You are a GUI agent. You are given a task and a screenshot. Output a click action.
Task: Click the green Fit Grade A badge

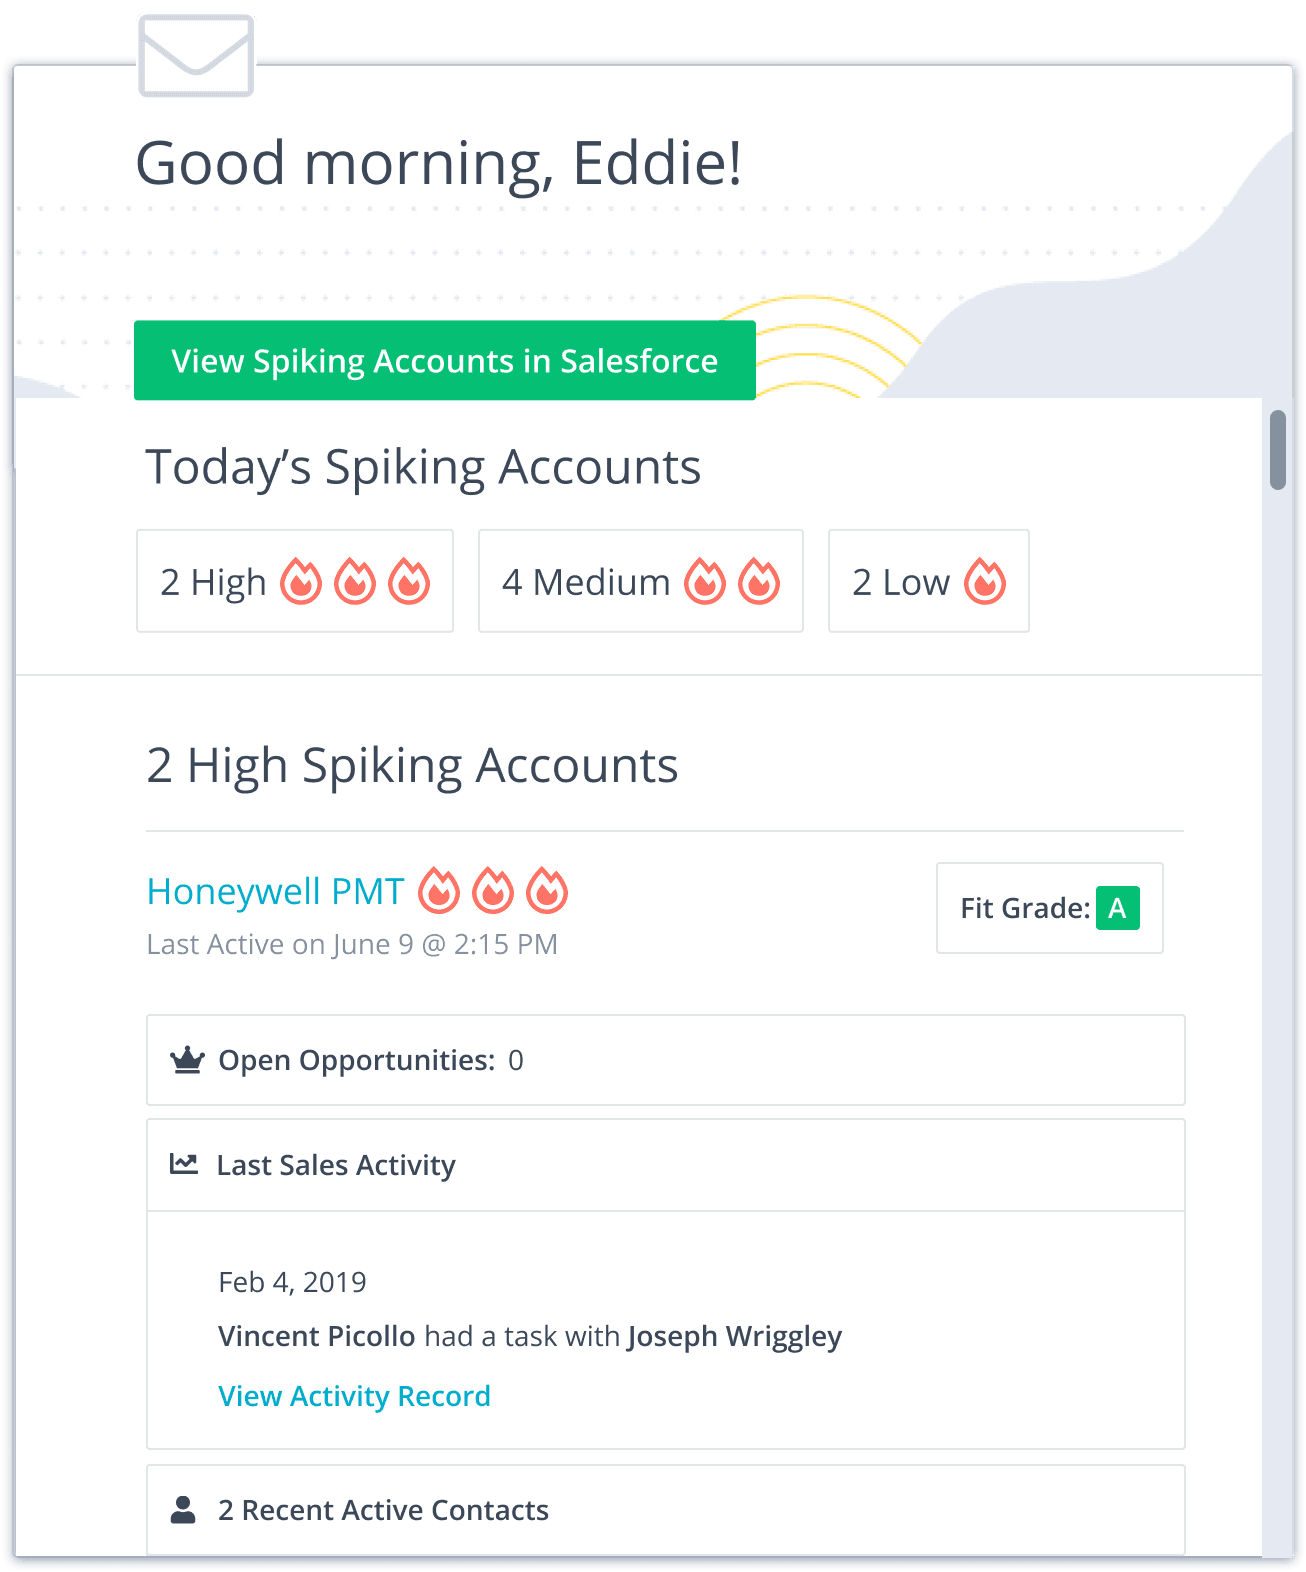(1117, 908)
